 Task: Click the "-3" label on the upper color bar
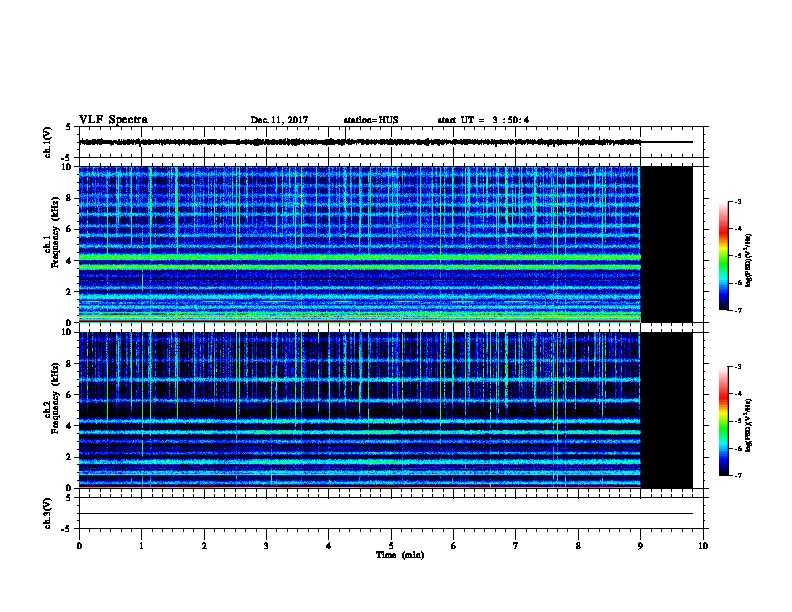click(738, 201)
